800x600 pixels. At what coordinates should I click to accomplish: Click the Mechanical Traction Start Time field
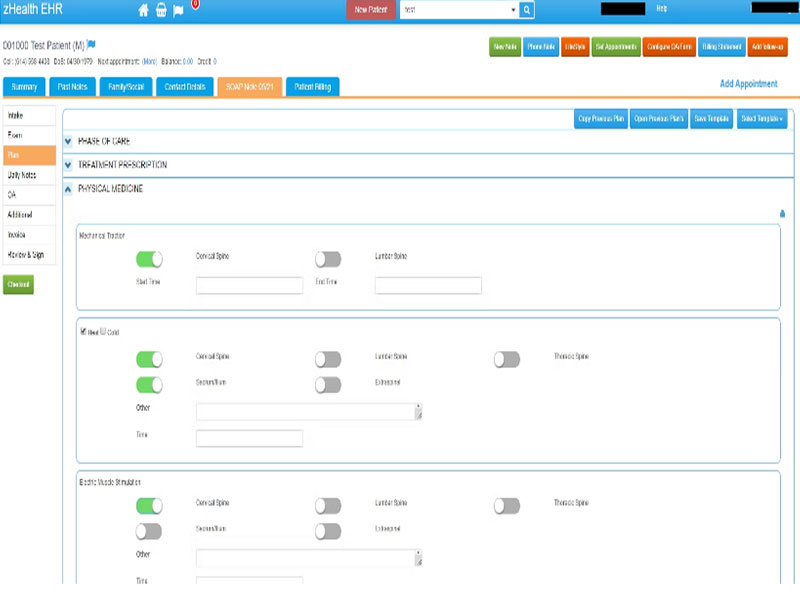(249, 286)
